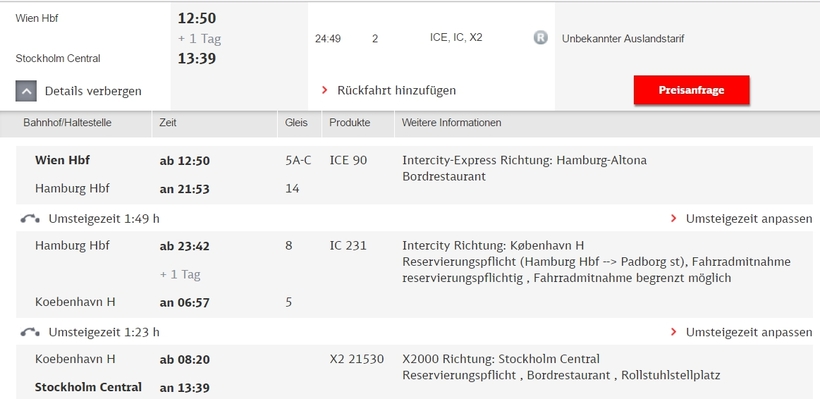Click the Details verbergen label
The image size is (820, 399).
pyautogui.click(x=93, y=91)
